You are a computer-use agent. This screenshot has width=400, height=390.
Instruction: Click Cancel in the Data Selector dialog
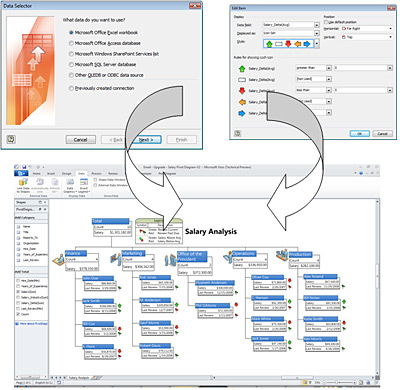point(80,140)
